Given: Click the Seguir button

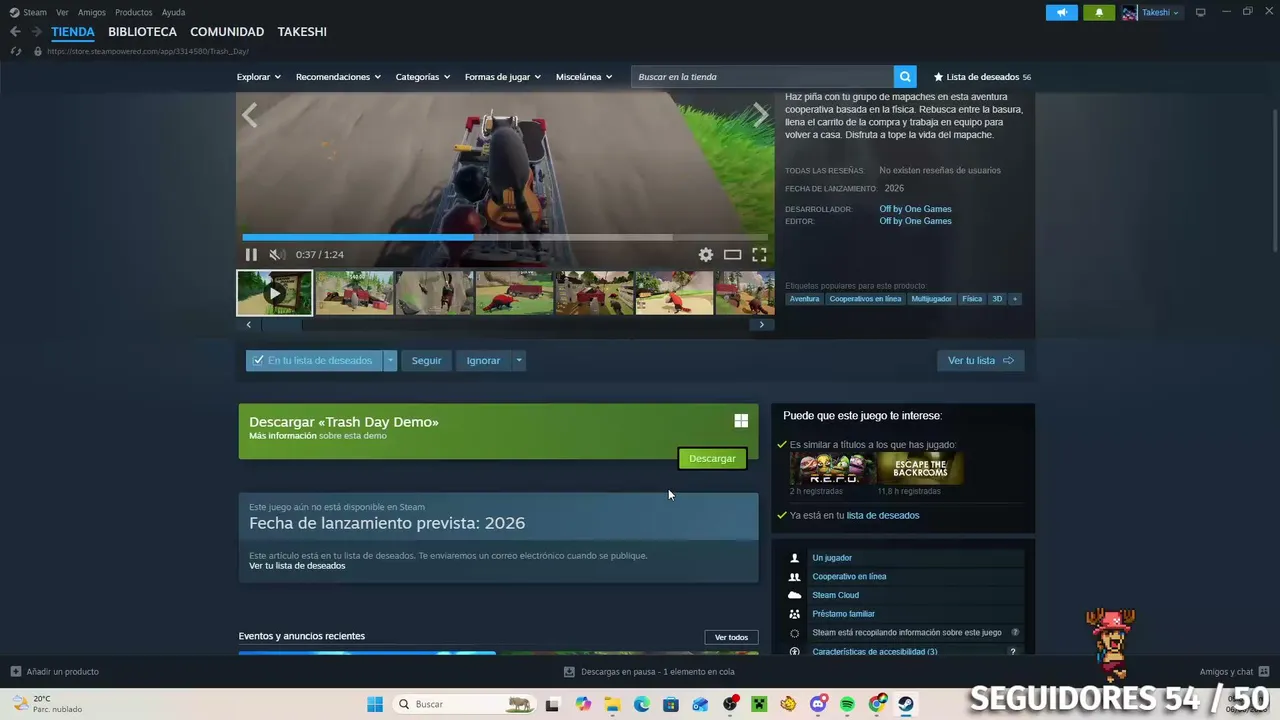Looking at the screenshot, I should (x=426, y=361).
